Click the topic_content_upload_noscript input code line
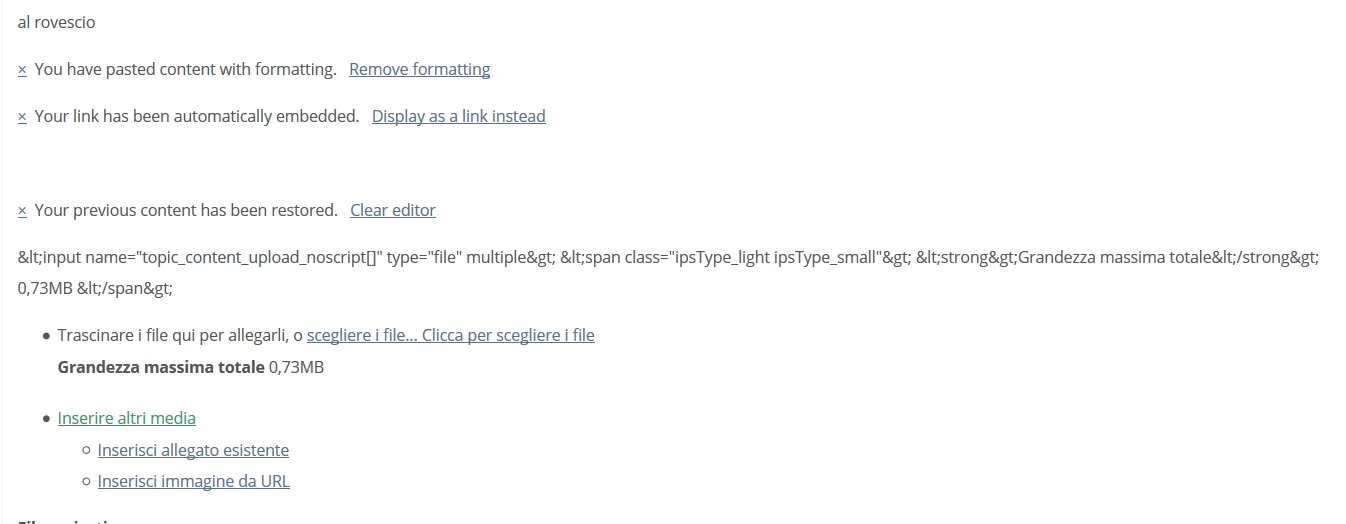Screen dimensions: 1346x524 (x=668, y=257)
